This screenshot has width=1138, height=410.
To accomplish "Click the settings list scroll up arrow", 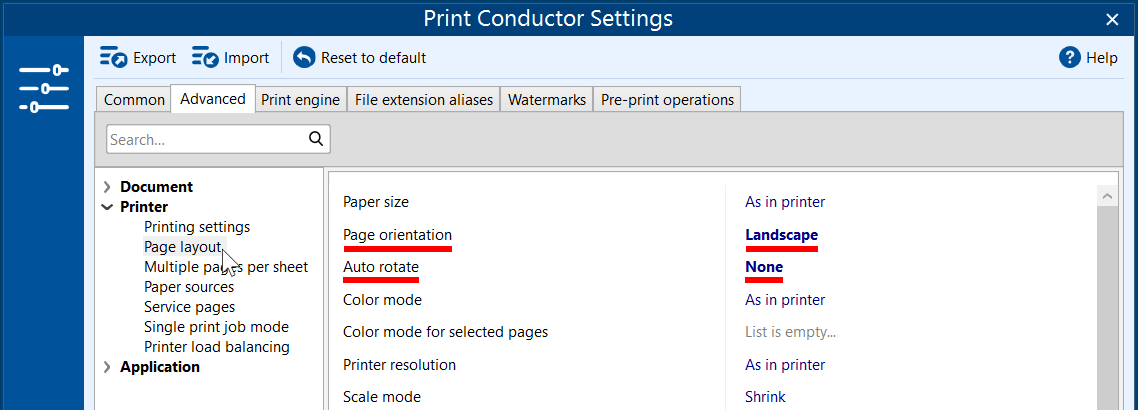I will [x=1107, y=196].
